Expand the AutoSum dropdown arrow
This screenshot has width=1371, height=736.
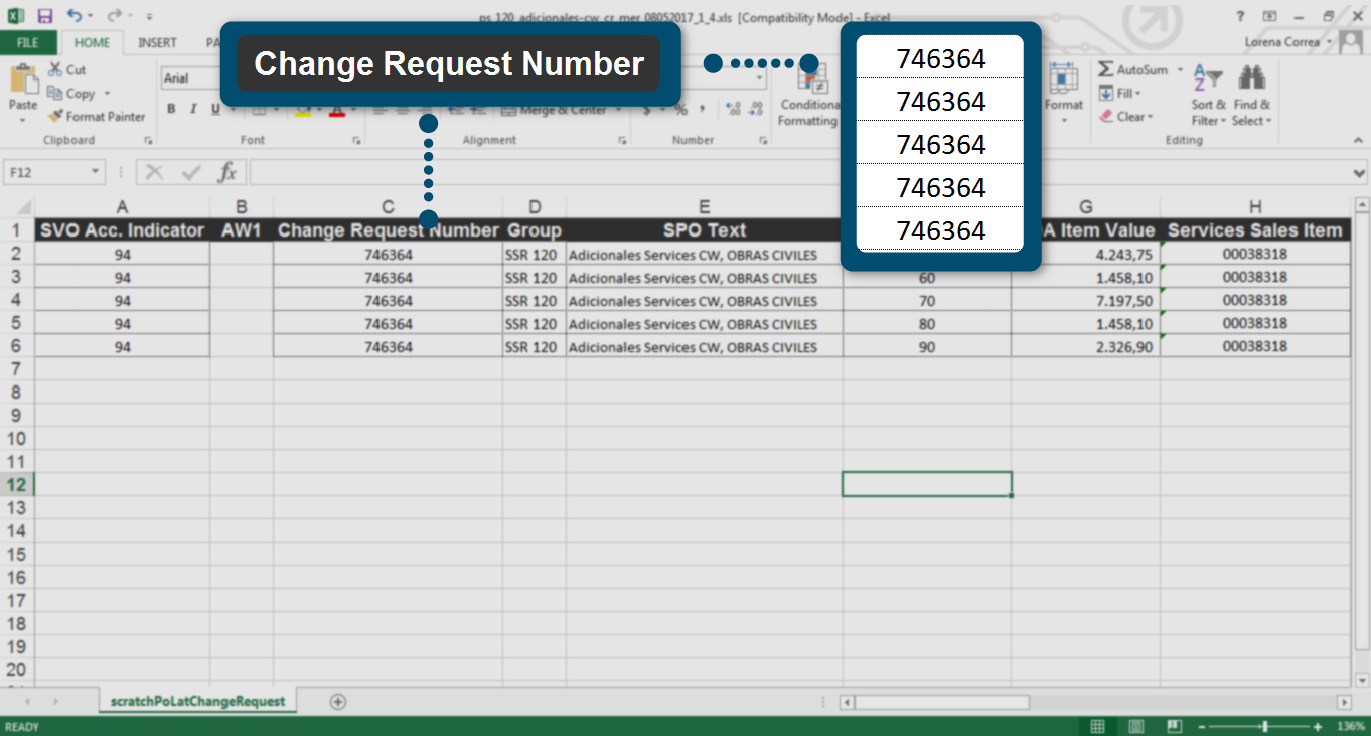point(1180,70)
